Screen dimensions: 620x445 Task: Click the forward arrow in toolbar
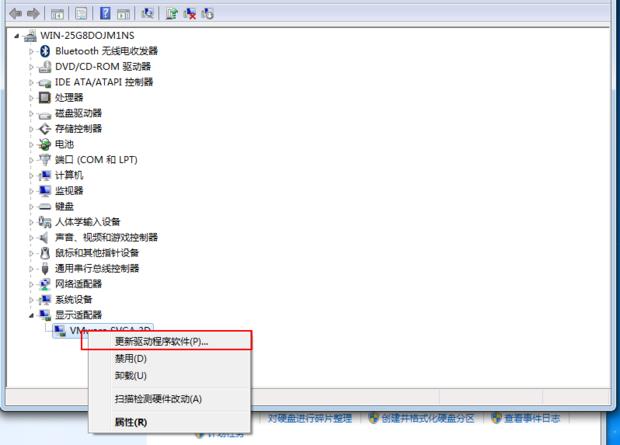click(x=33, y=14)
